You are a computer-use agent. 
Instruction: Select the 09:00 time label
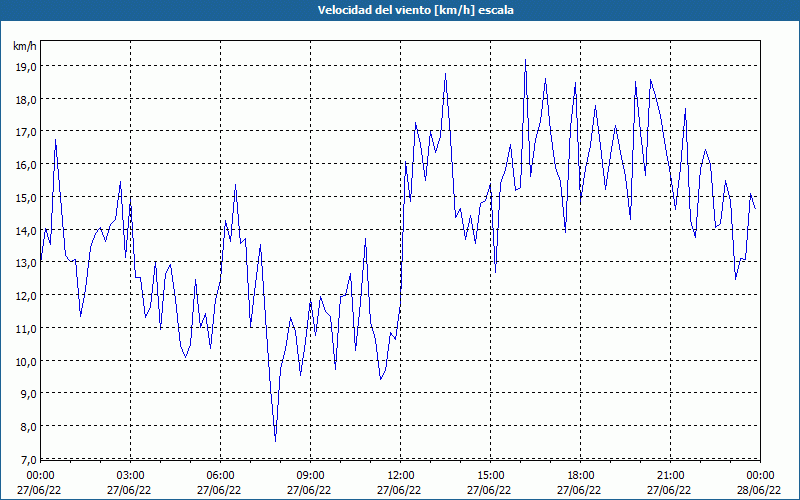[x=310, y=476]
